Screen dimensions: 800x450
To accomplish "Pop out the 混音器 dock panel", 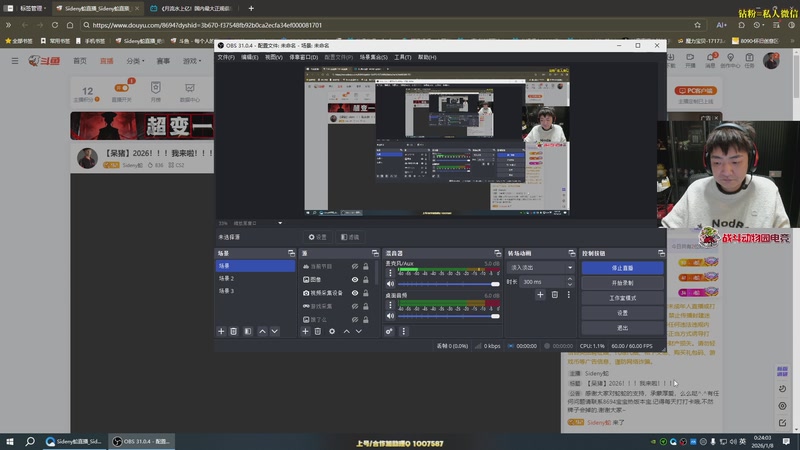I will (x=497, y=253).
